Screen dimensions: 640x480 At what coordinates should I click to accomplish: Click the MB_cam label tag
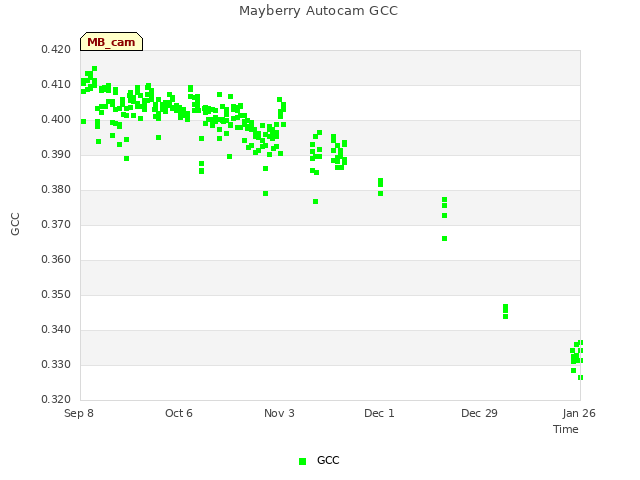tap(111, 42)
